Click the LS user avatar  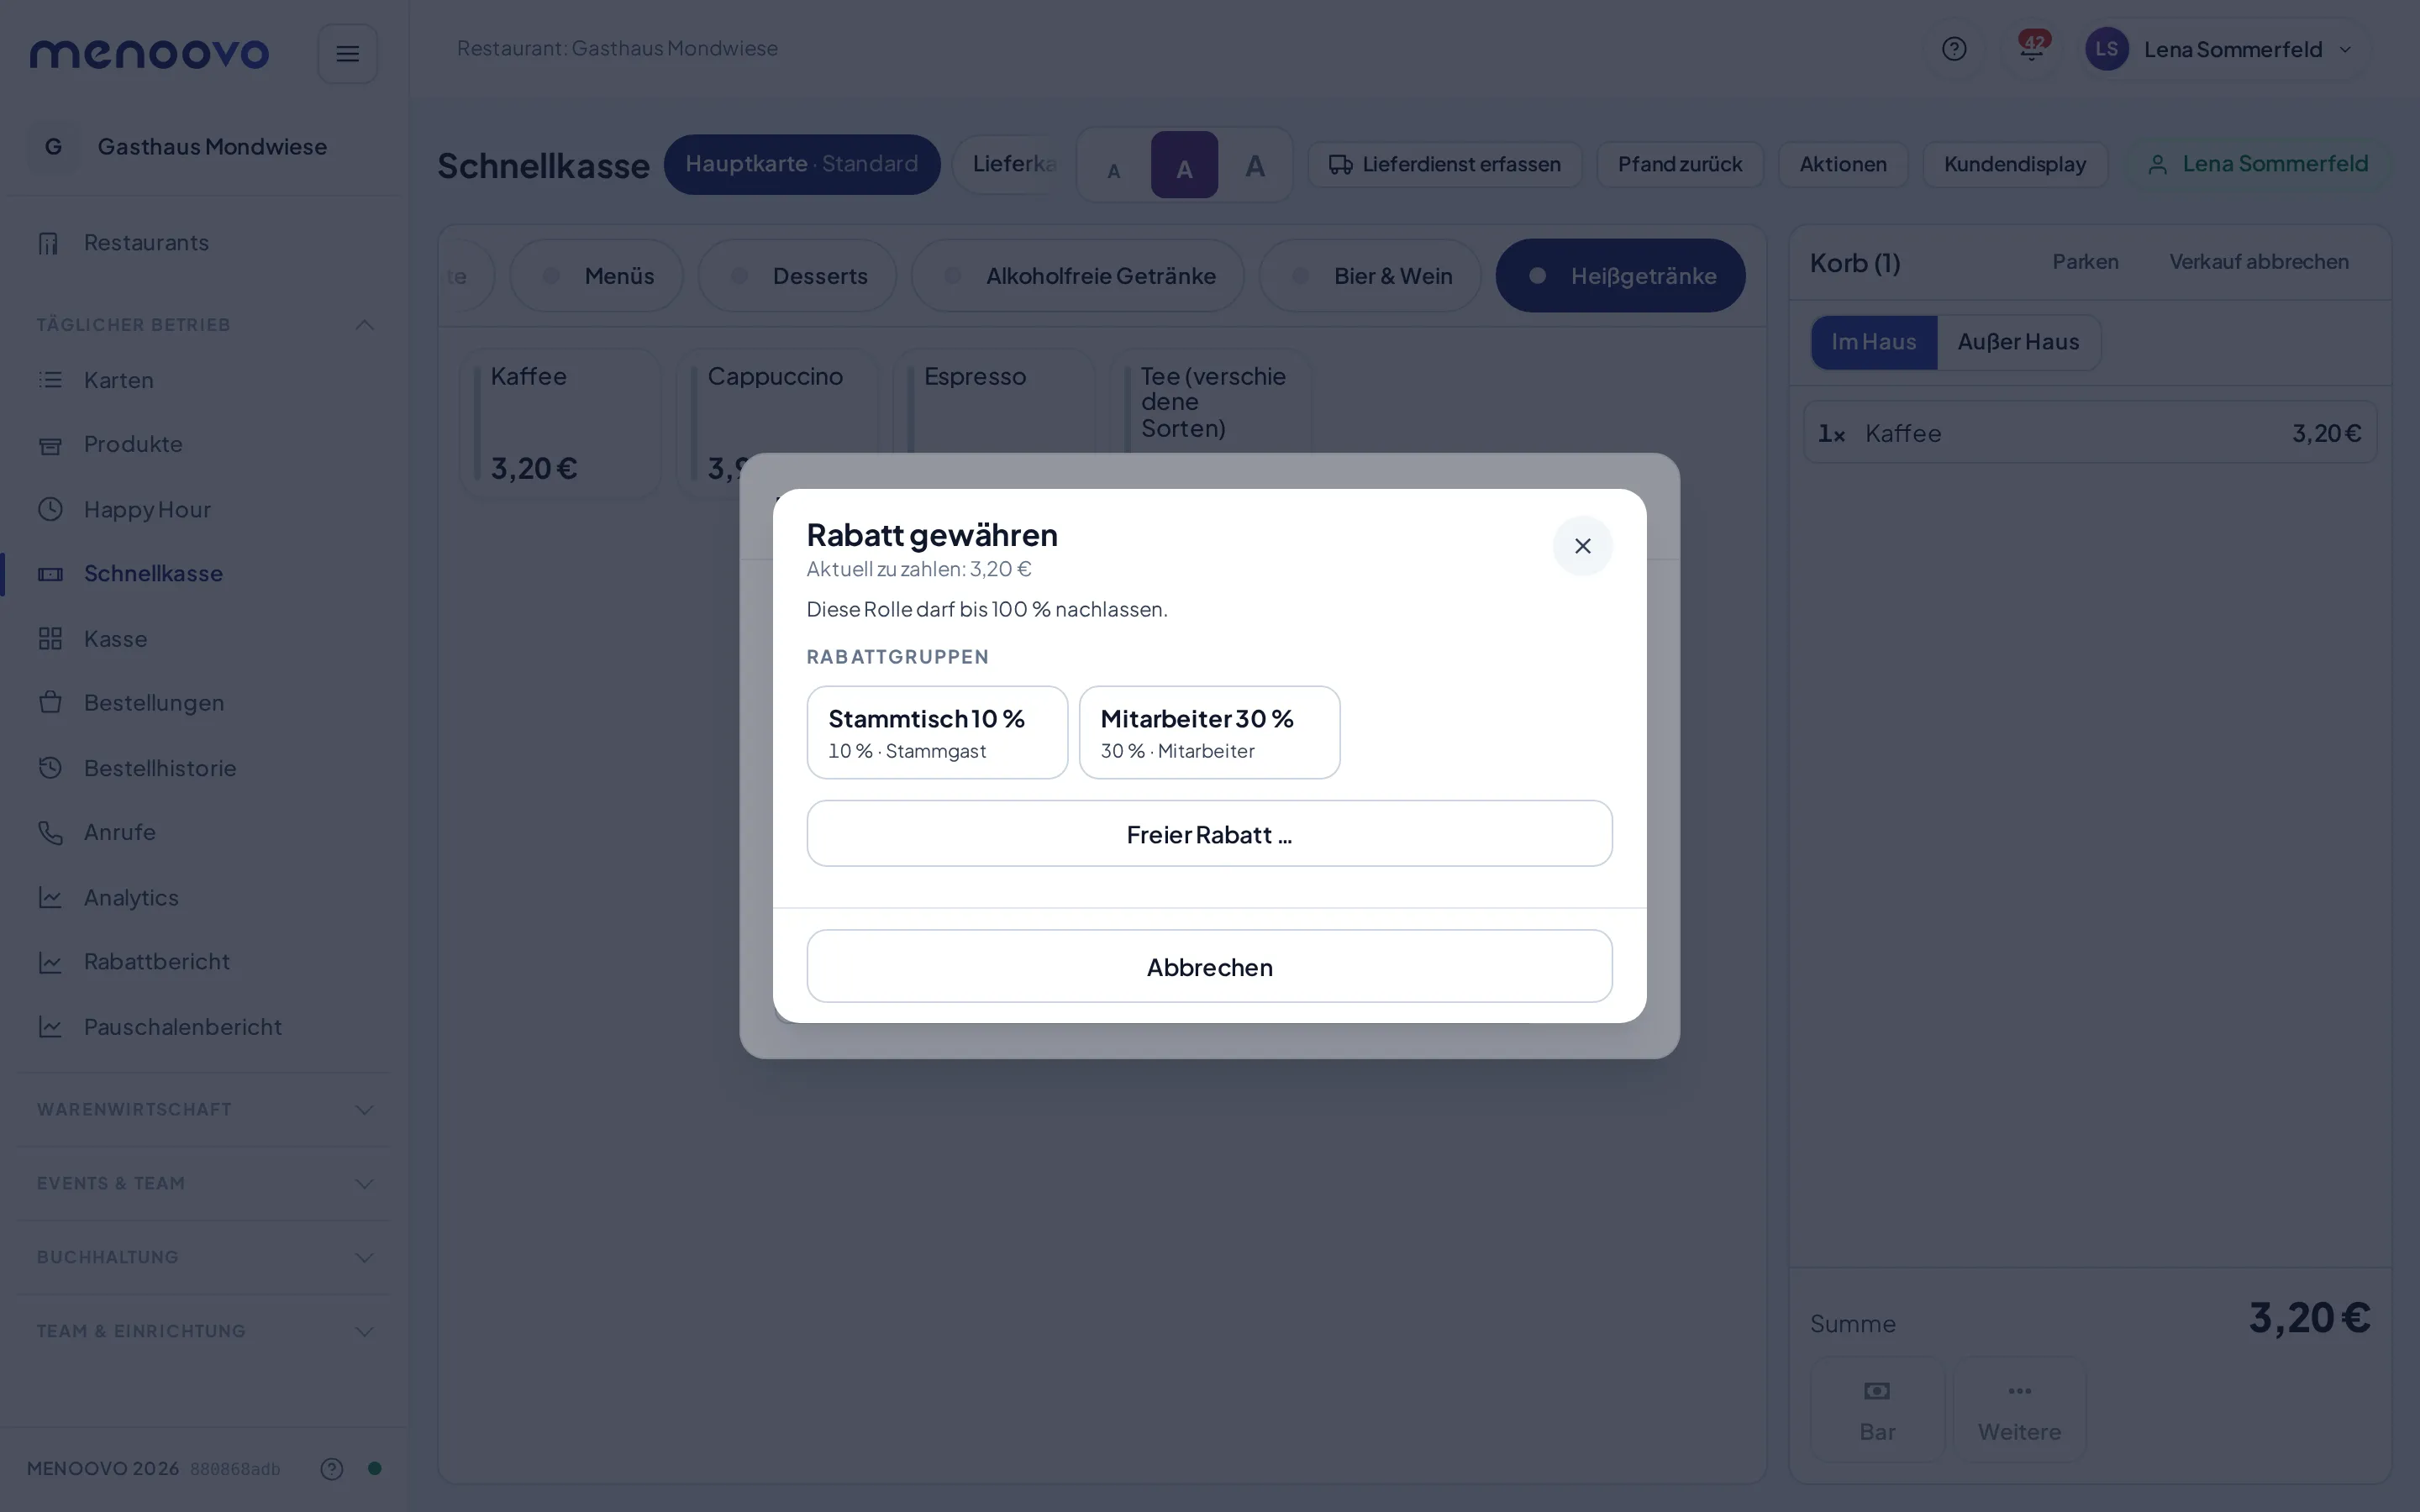2106,49
